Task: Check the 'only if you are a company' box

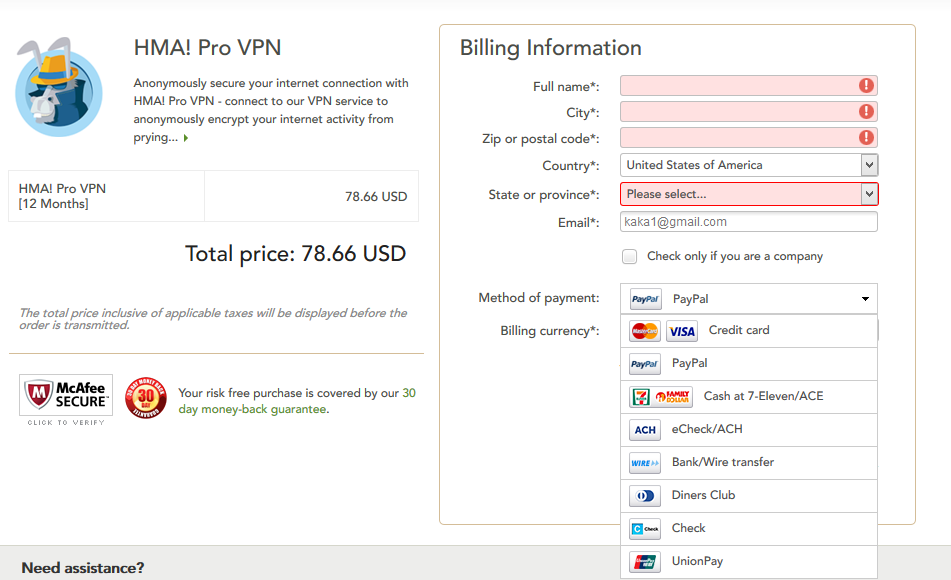Action: 630,257
